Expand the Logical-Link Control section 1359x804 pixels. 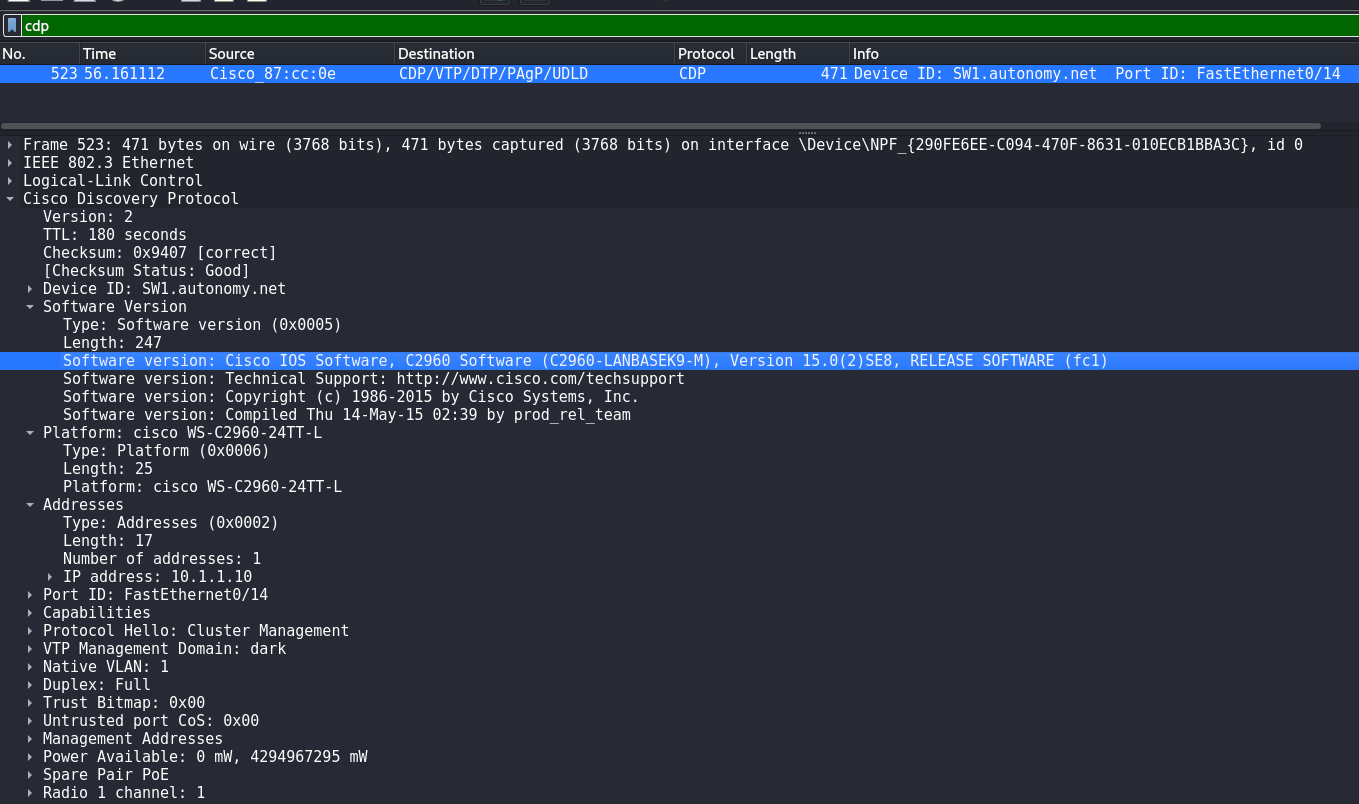11,181
